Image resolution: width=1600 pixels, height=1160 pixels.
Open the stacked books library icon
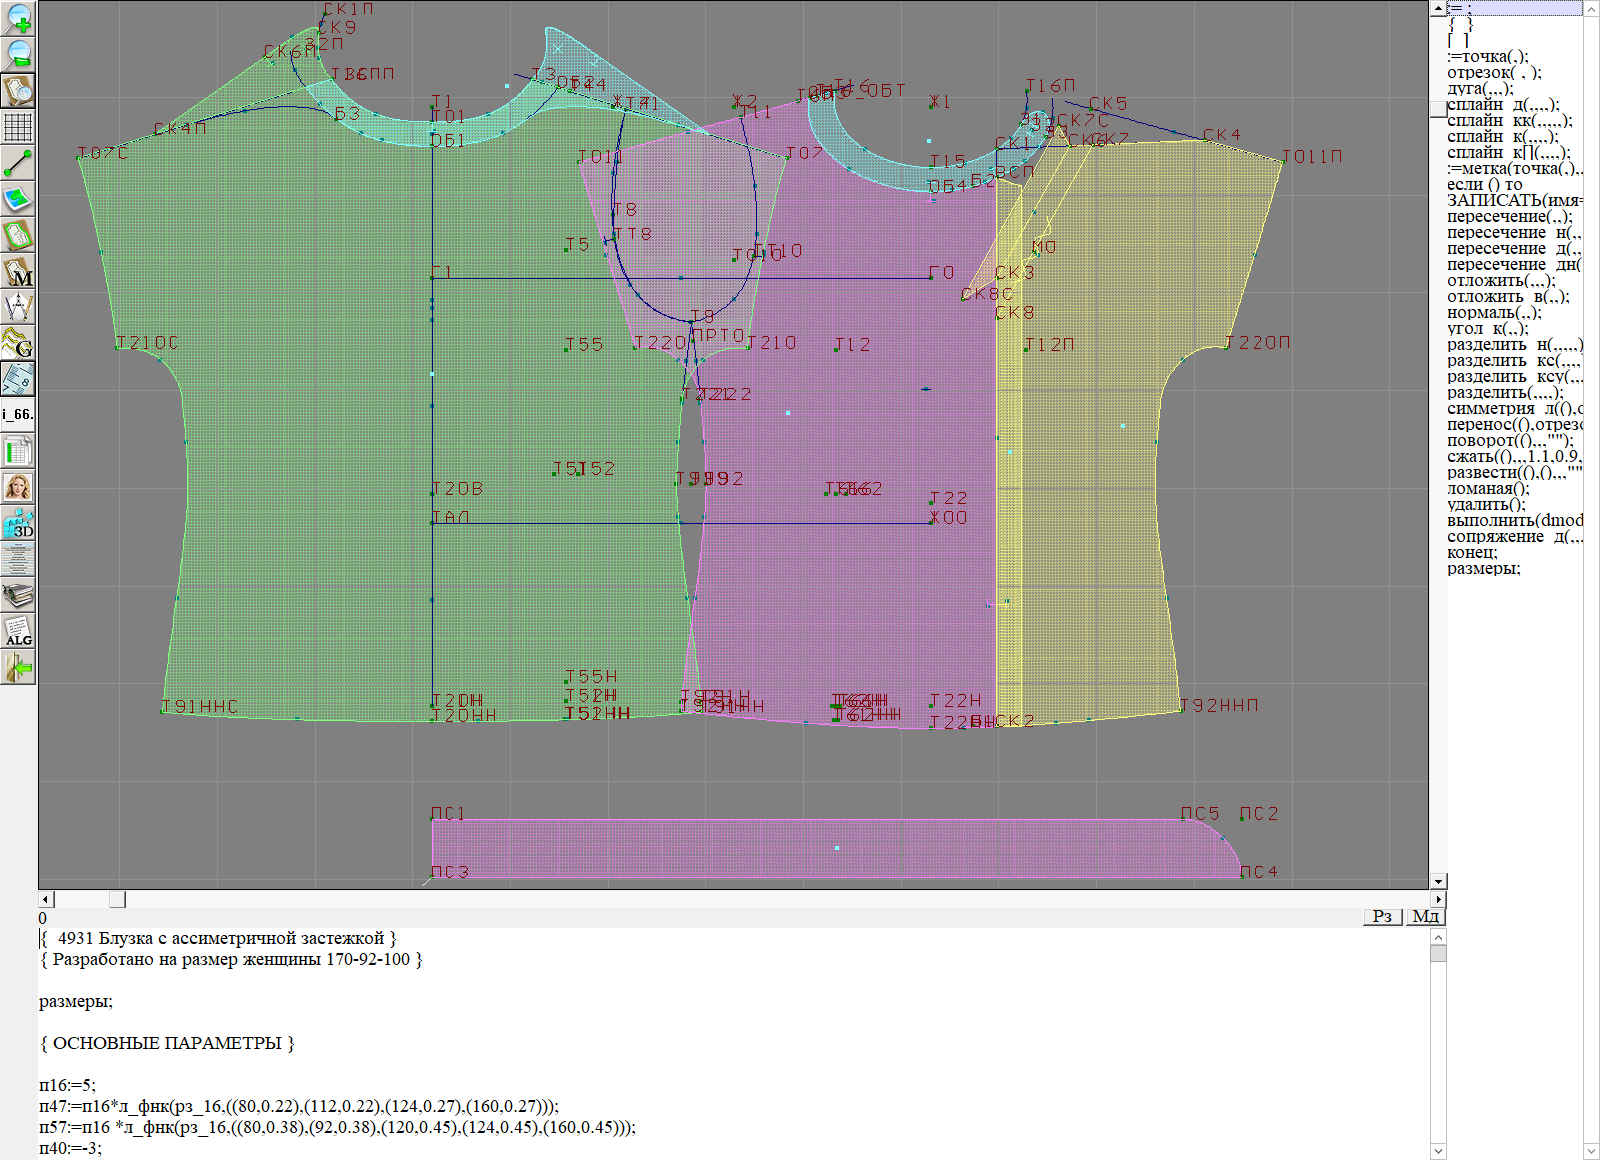click(18, 595)
